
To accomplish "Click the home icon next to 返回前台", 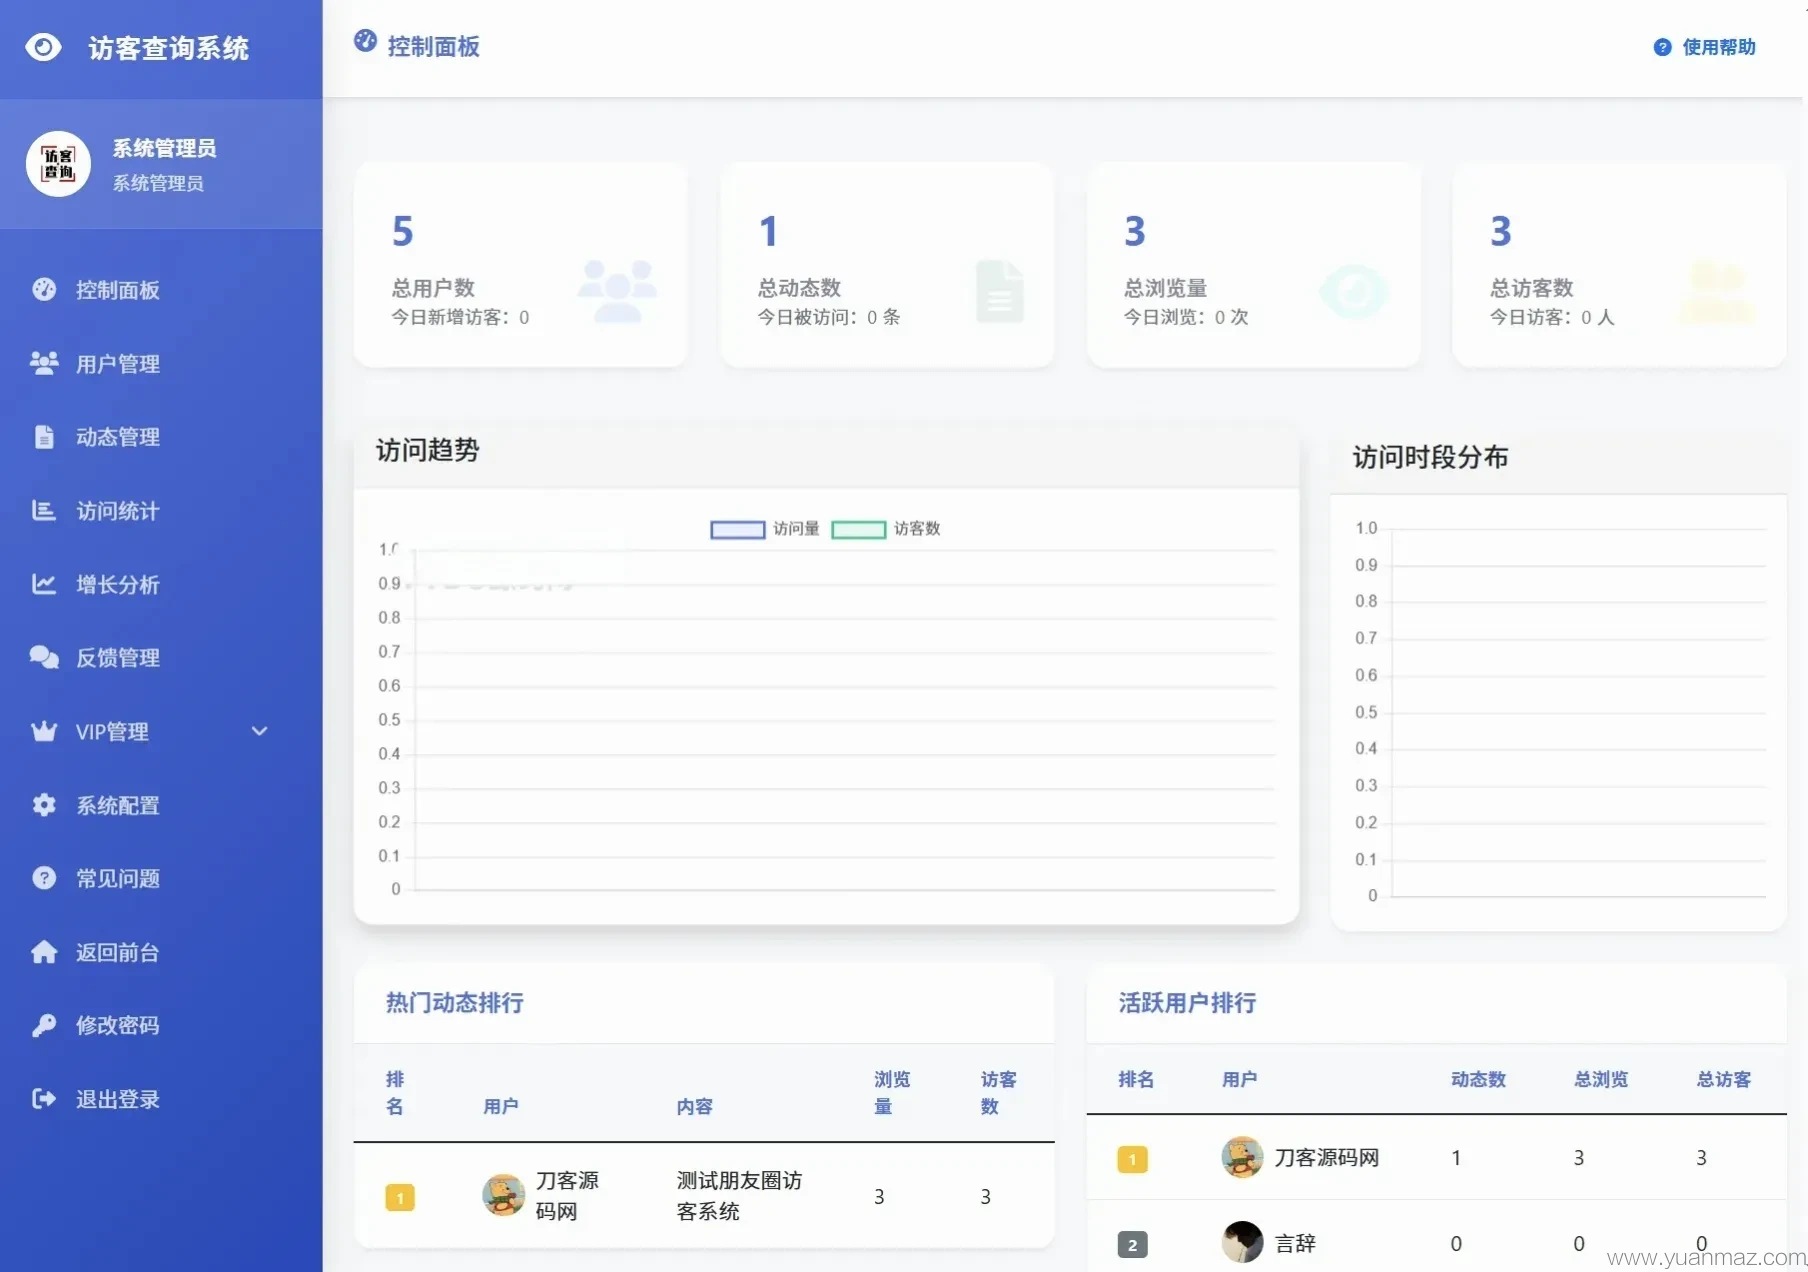I will pyautogui.click(x=44, y=952).
